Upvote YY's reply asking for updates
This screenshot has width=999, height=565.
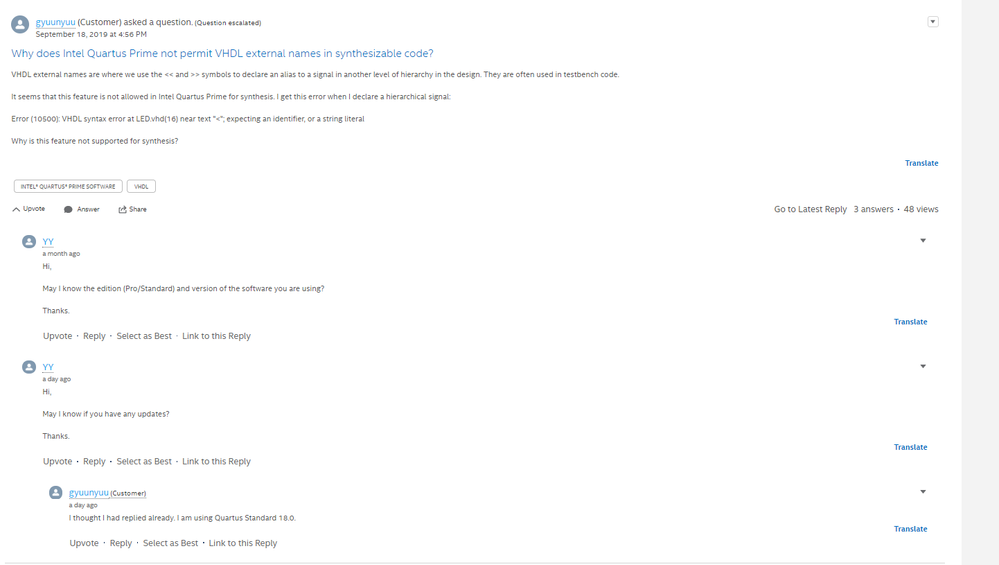[x=57, y=461]
